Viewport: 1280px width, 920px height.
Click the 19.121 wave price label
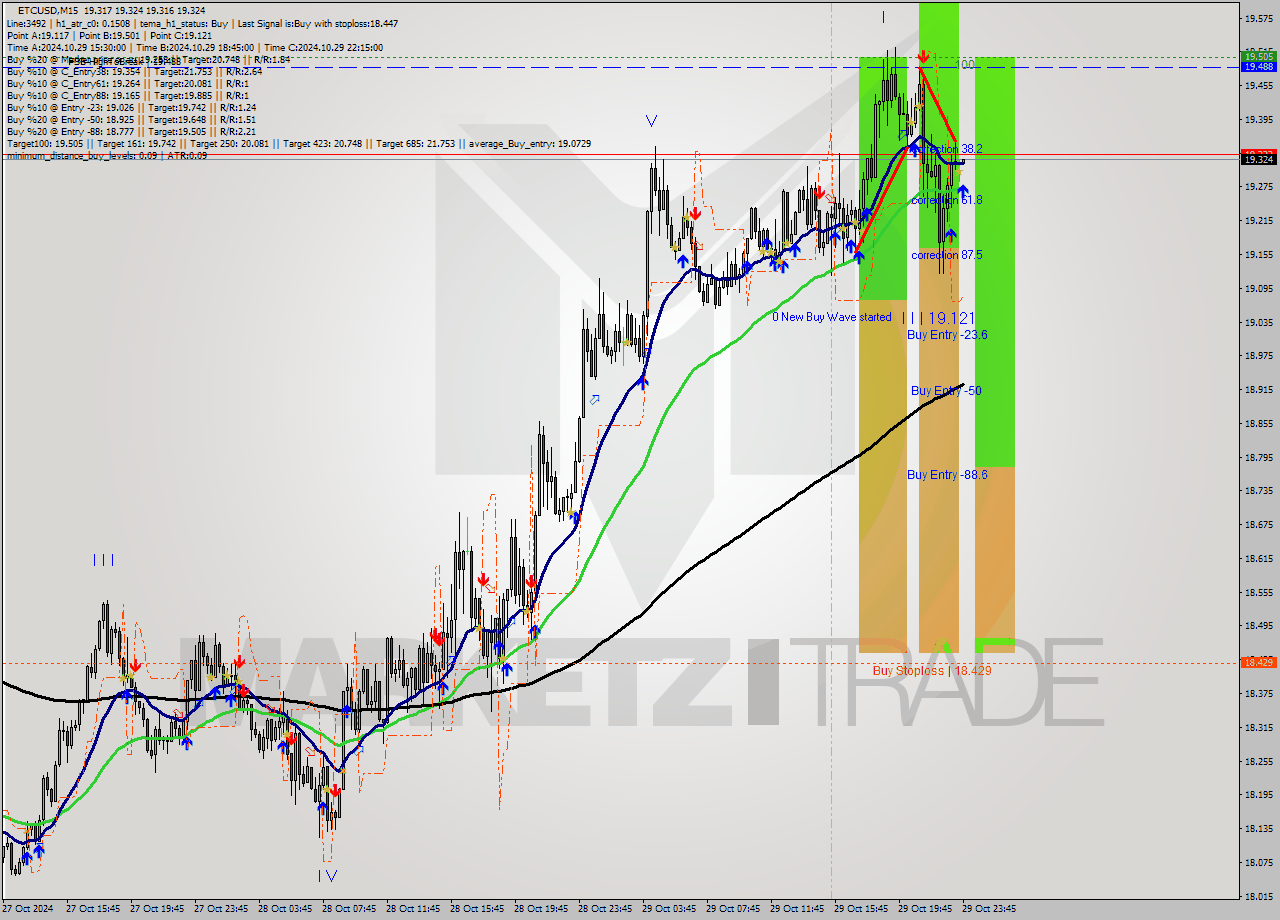[x=951, y=318]
